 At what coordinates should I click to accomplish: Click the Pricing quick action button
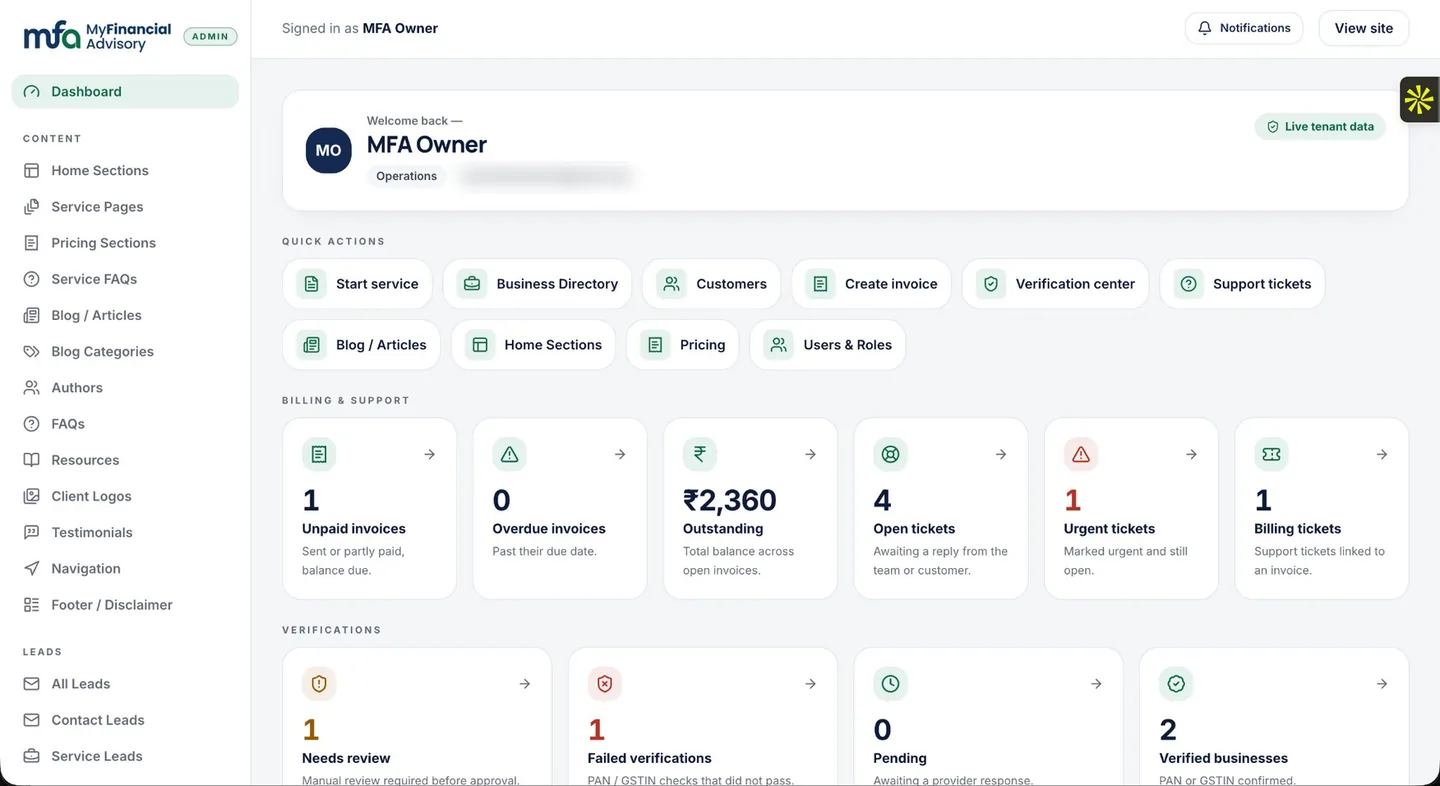(x=682, y=345)
